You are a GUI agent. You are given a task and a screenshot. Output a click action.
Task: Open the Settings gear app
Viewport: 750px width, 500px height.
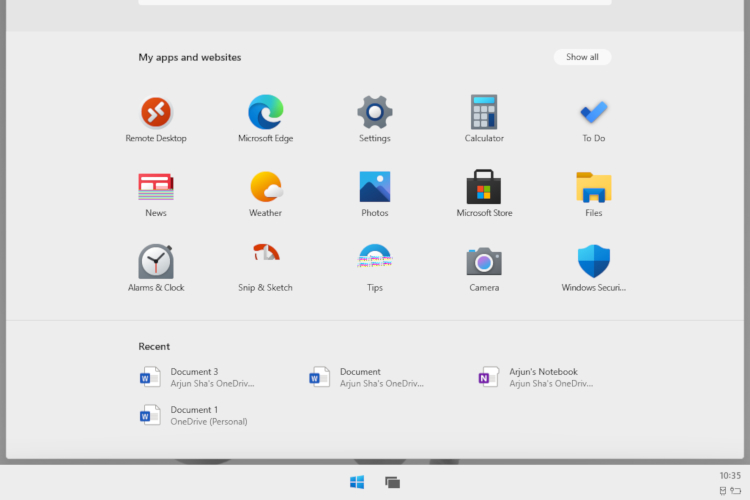pos(375,120)
